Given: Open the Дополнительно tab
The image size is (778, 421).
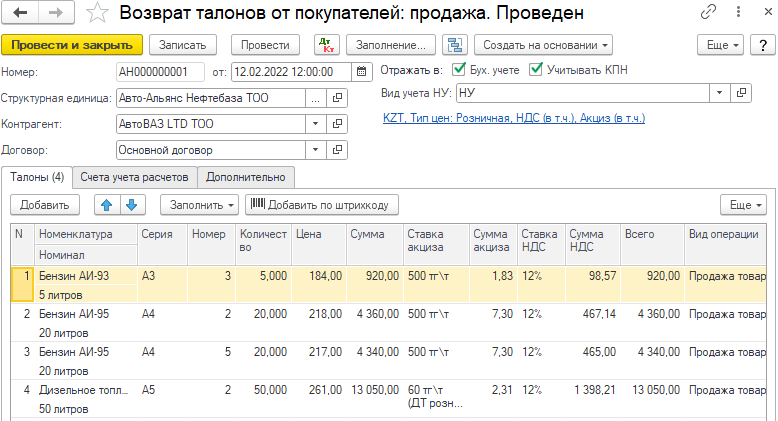Looking at the screenshot, I should 246,177.
